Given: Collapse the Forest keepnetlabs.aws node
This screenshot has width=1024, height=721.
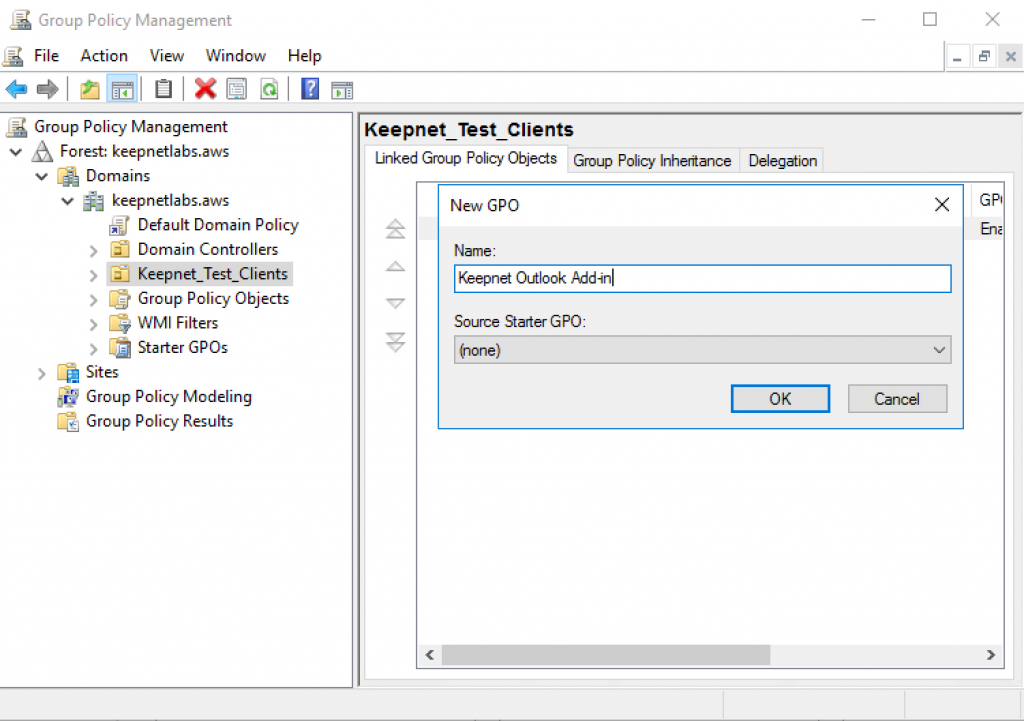Looking at the screenshot, I should point(16,152).
